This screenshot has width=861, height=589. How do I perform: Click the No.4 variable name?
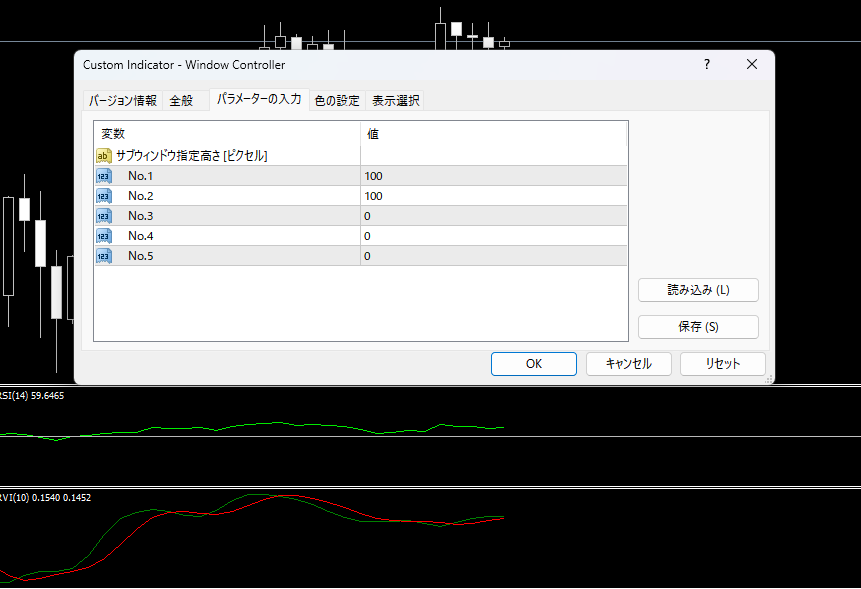[x=141, y=236]
